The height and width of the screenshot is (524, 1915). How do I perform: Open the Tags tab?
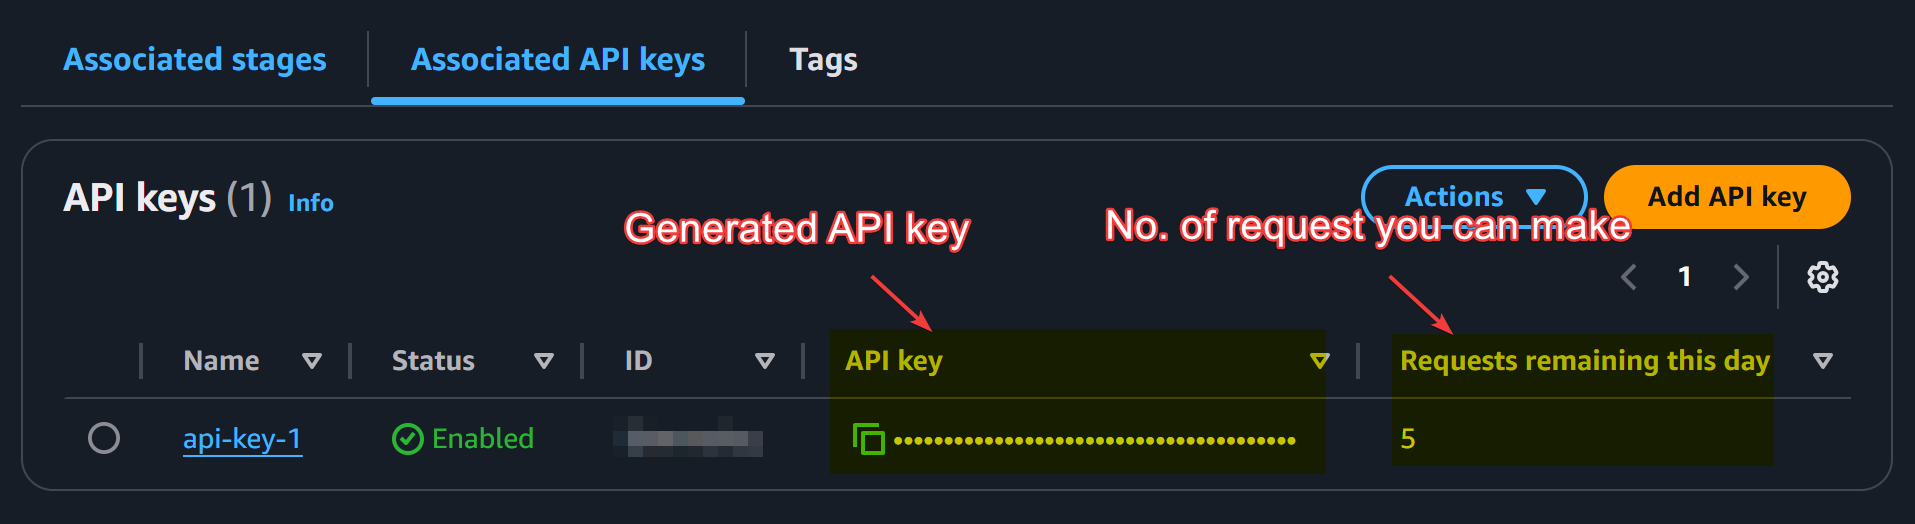point(823,60)
